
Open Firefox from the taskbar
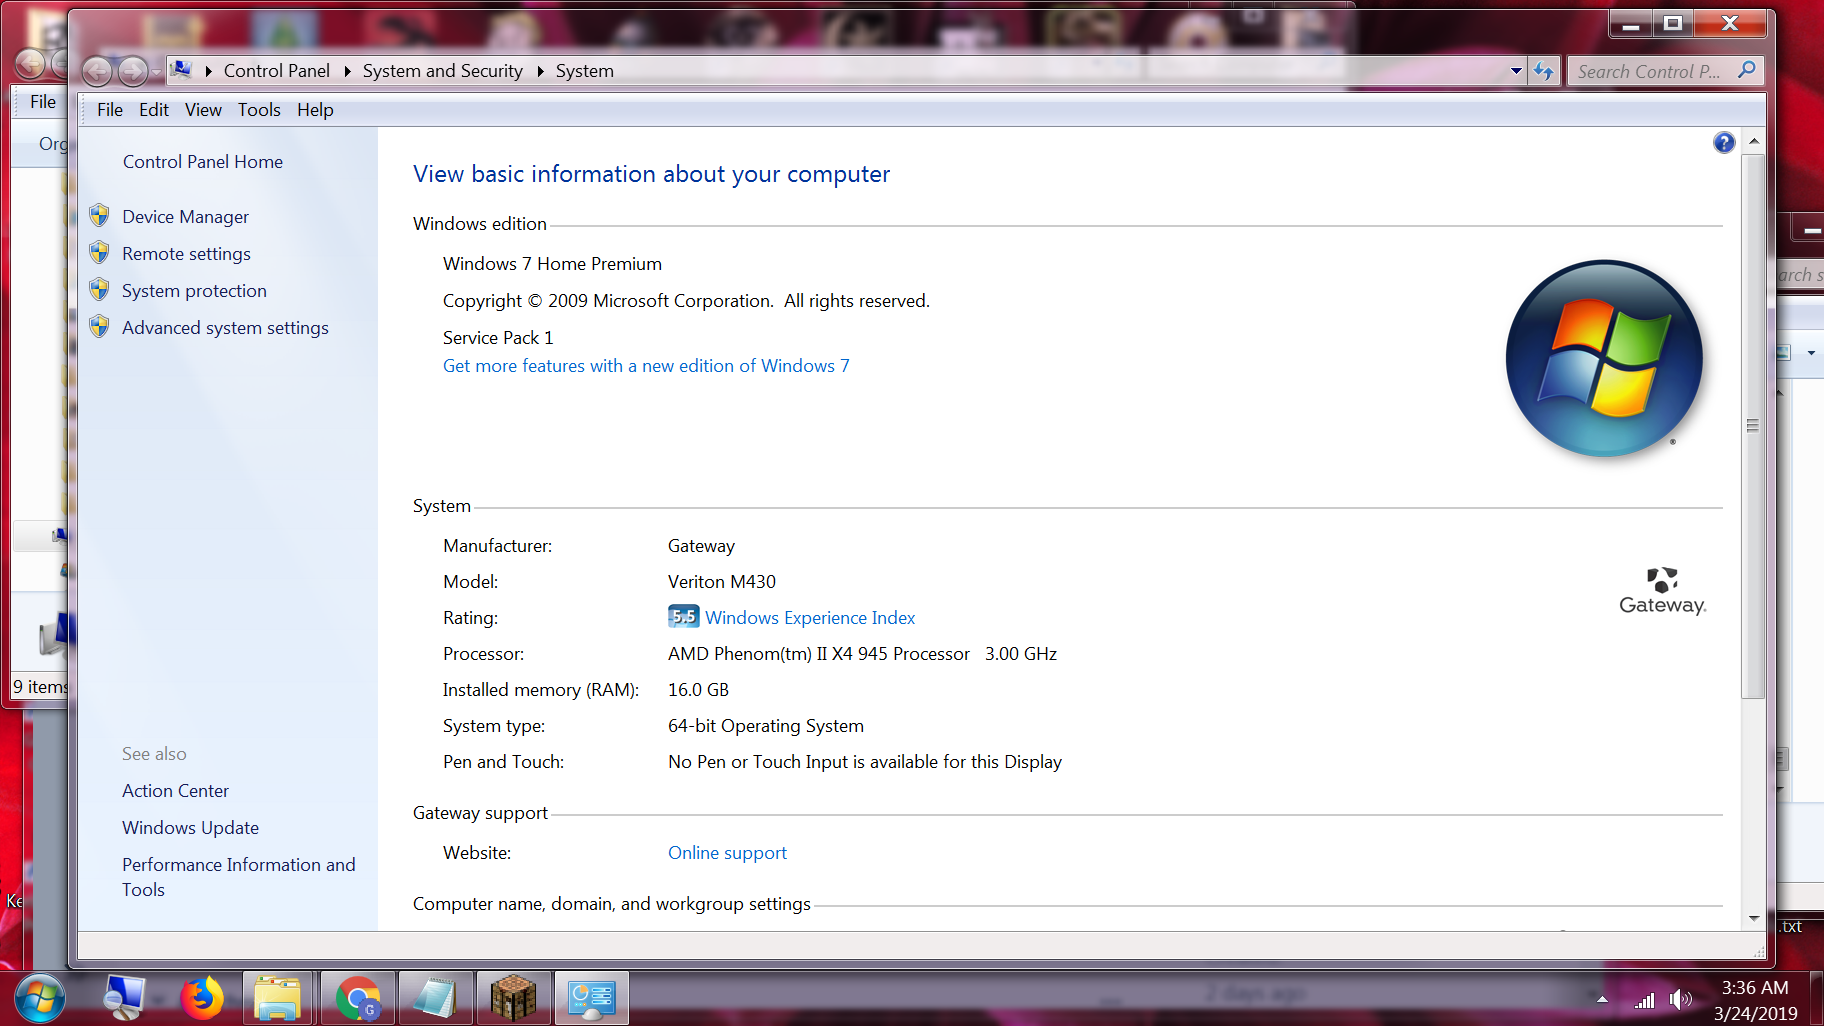click(x=202, y=998)
